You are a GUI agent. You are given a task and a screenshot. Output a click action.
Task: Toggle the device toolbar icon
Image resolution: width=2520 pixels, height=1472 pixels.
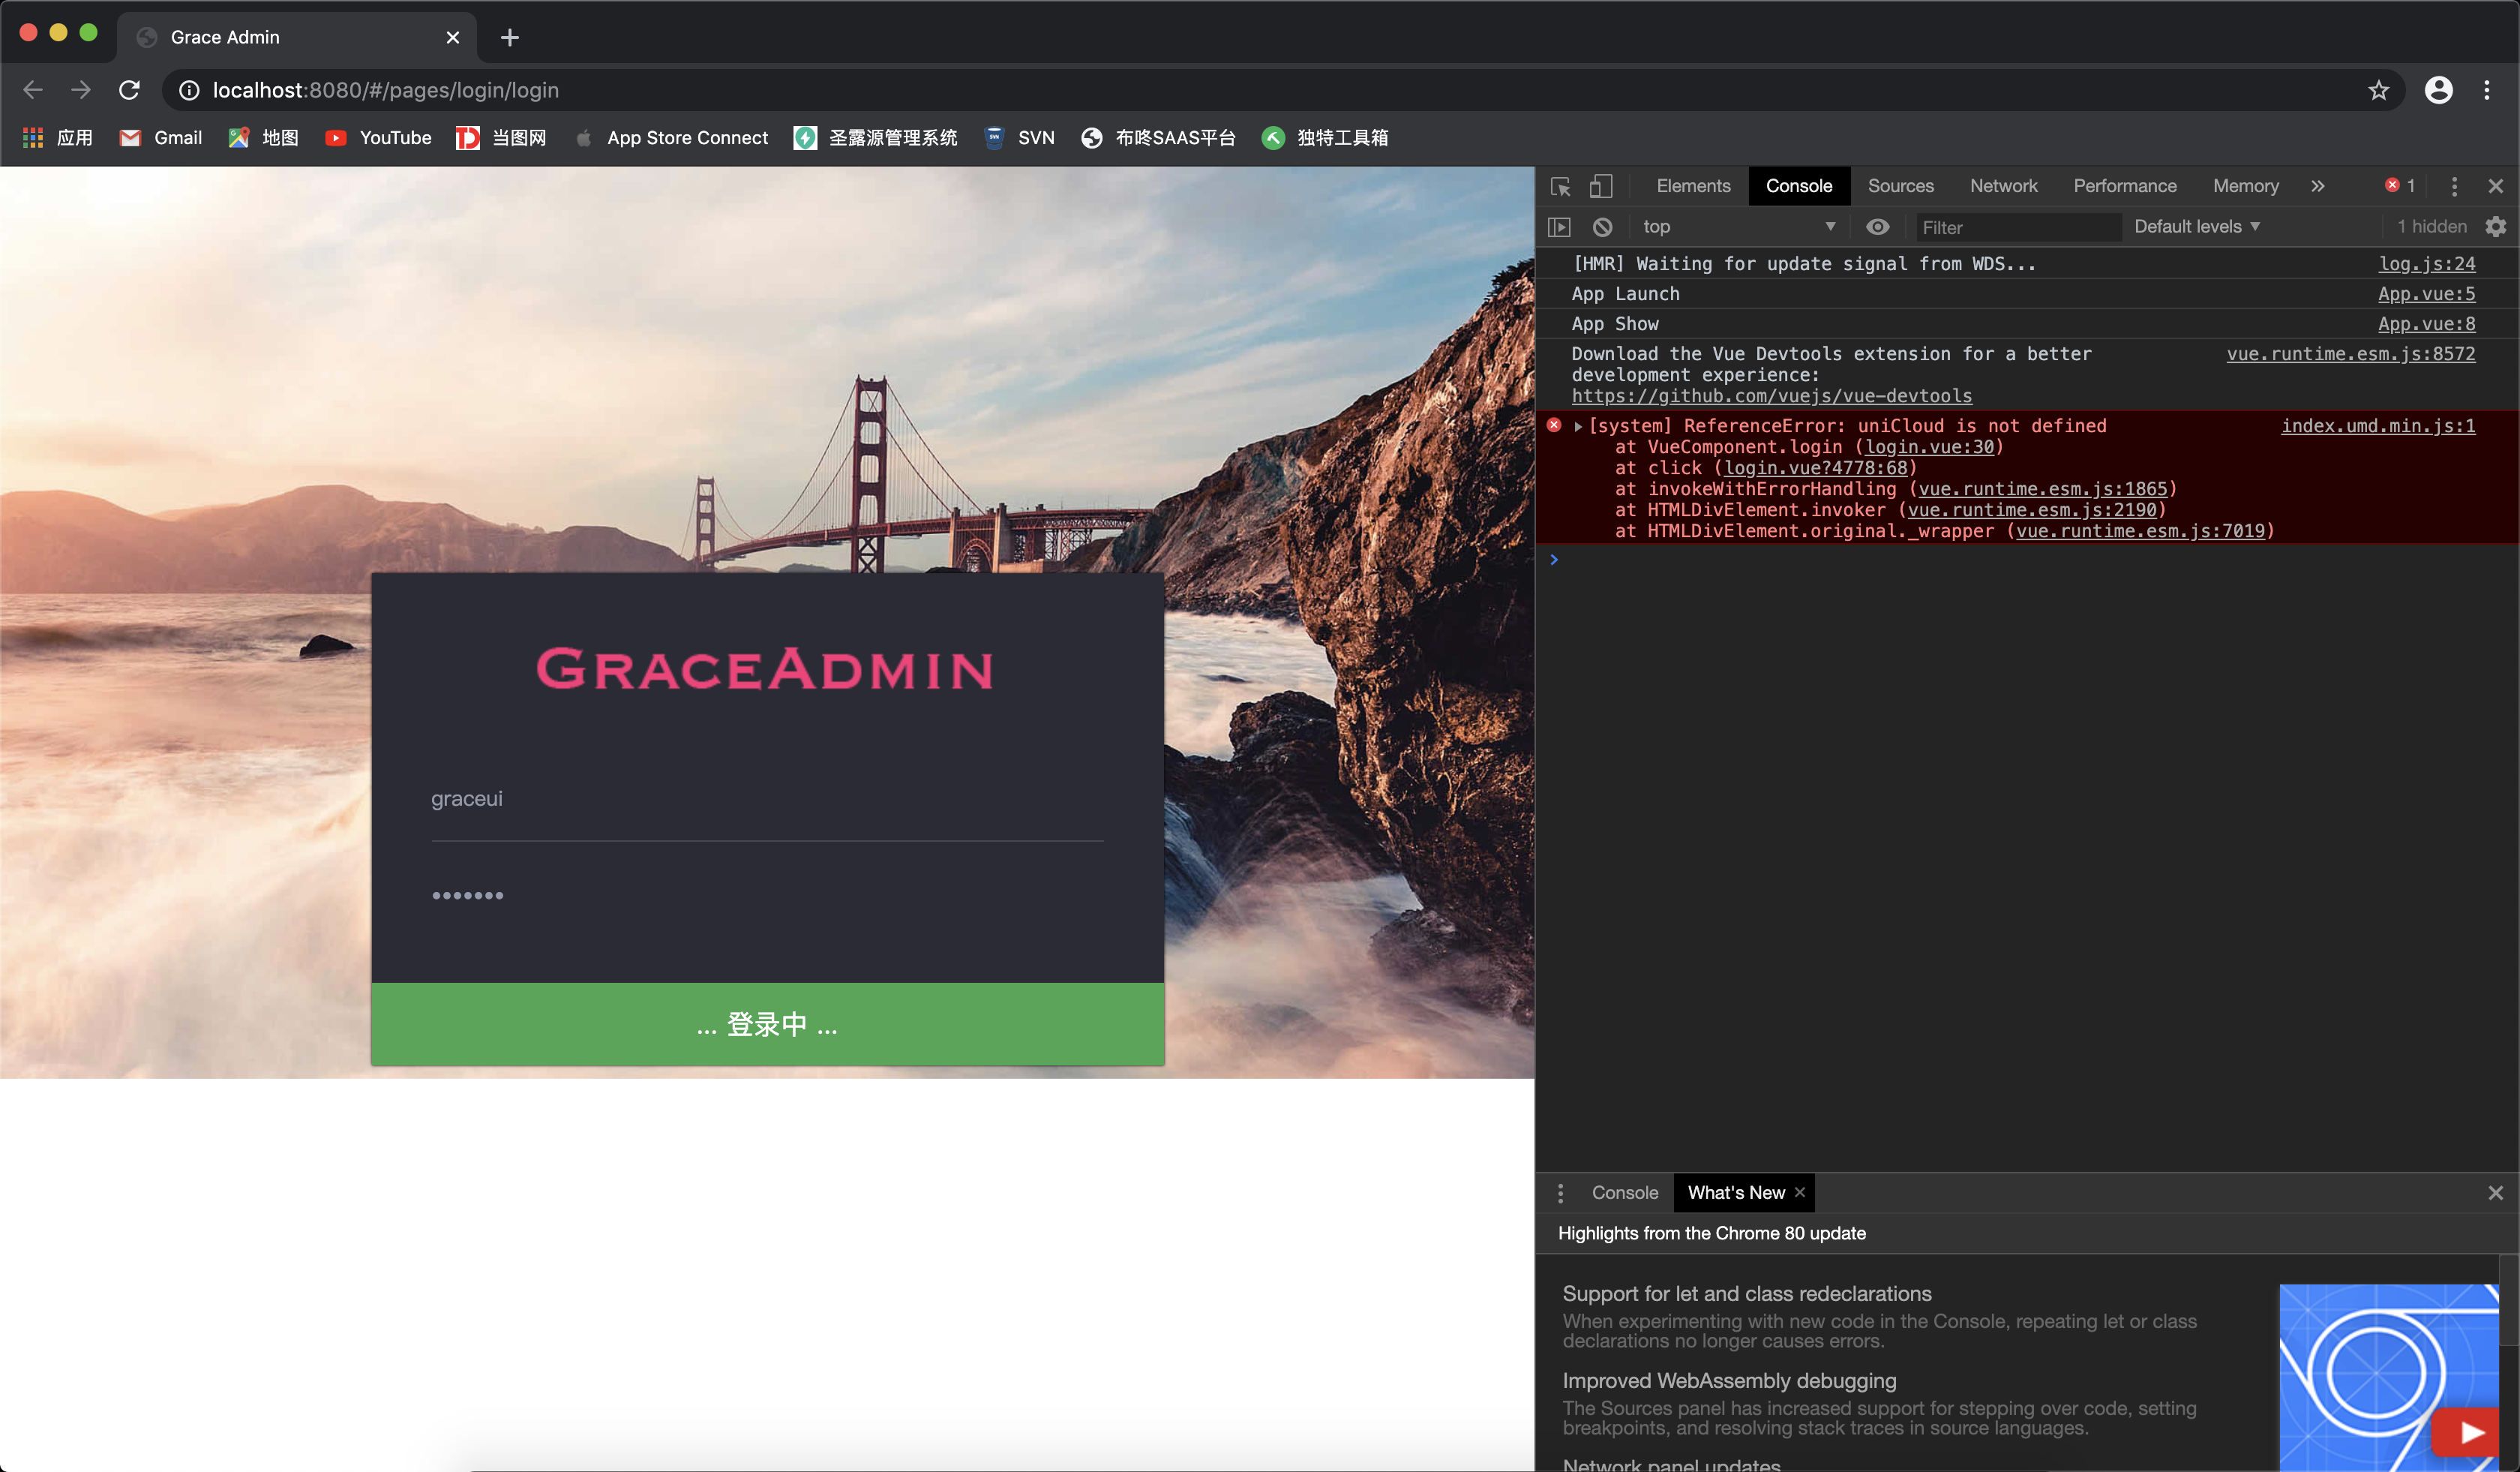click(1601, 186)
